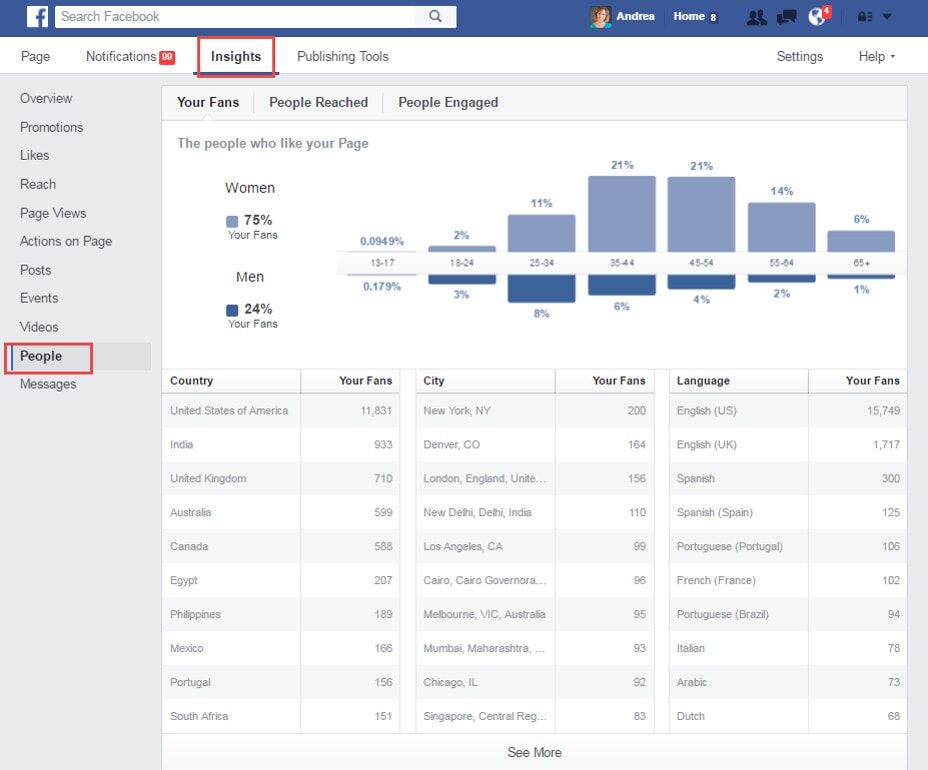This screenshot has width=928, height=770.
Task: Open the globe notifications icon
Action: [x=817, y=16]
